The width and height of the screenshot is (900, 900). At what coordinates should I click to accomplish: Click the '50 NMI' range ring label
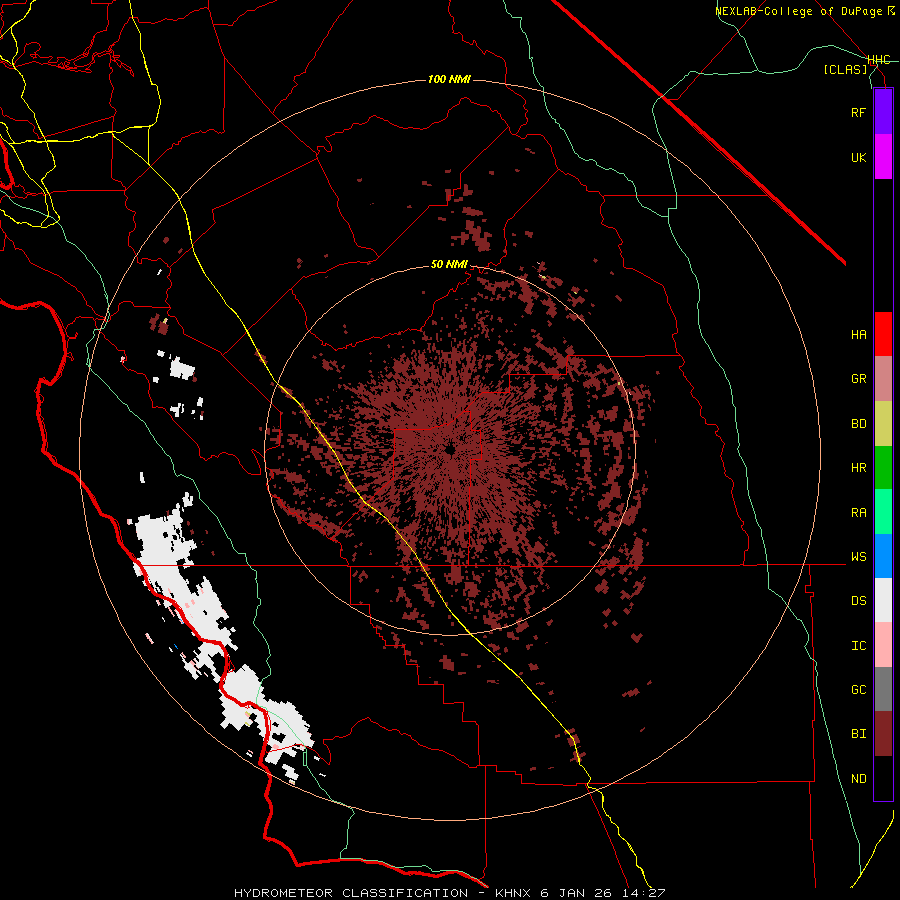click(449, 264)
